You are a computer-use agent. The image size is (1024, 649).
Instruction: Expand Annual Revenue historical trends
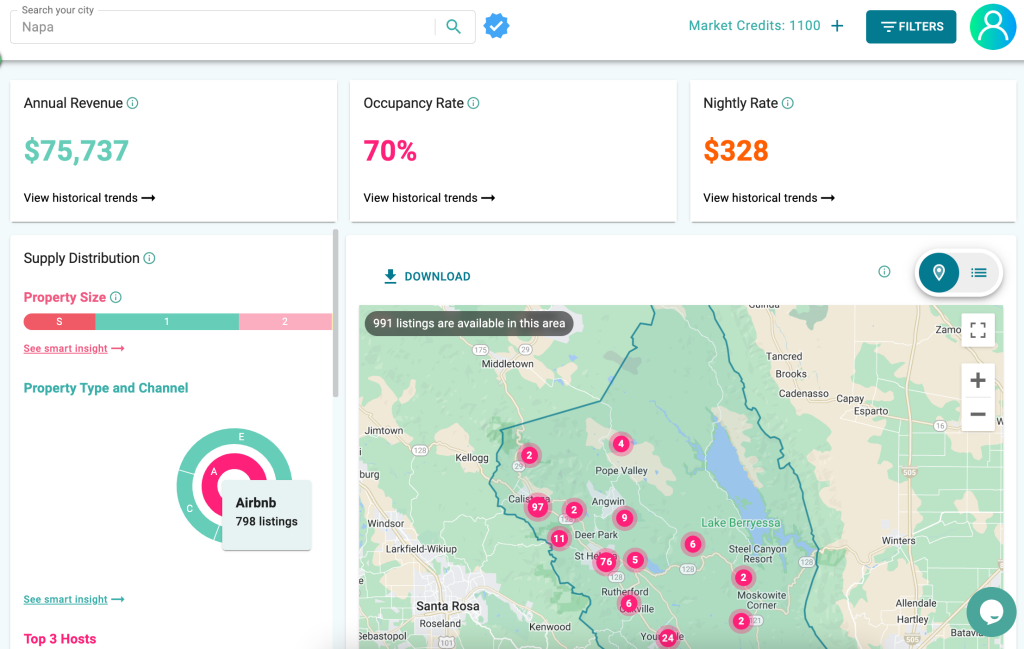89,198
